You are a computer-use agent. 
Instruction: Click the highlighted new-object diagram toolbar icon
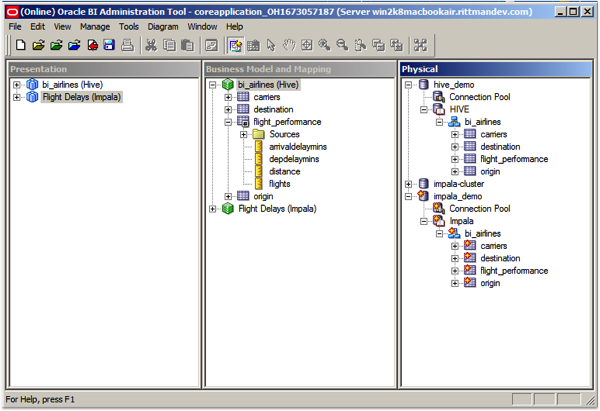[235, 46]
